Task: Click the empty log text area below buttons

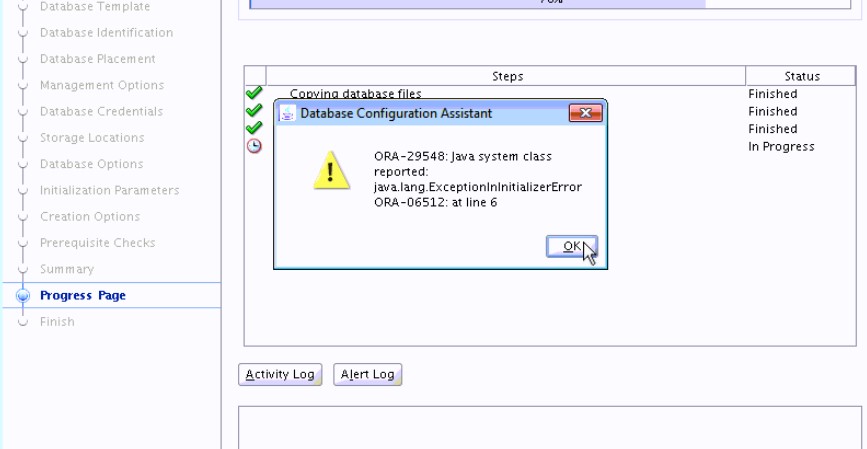Action: tap(550, 427)
